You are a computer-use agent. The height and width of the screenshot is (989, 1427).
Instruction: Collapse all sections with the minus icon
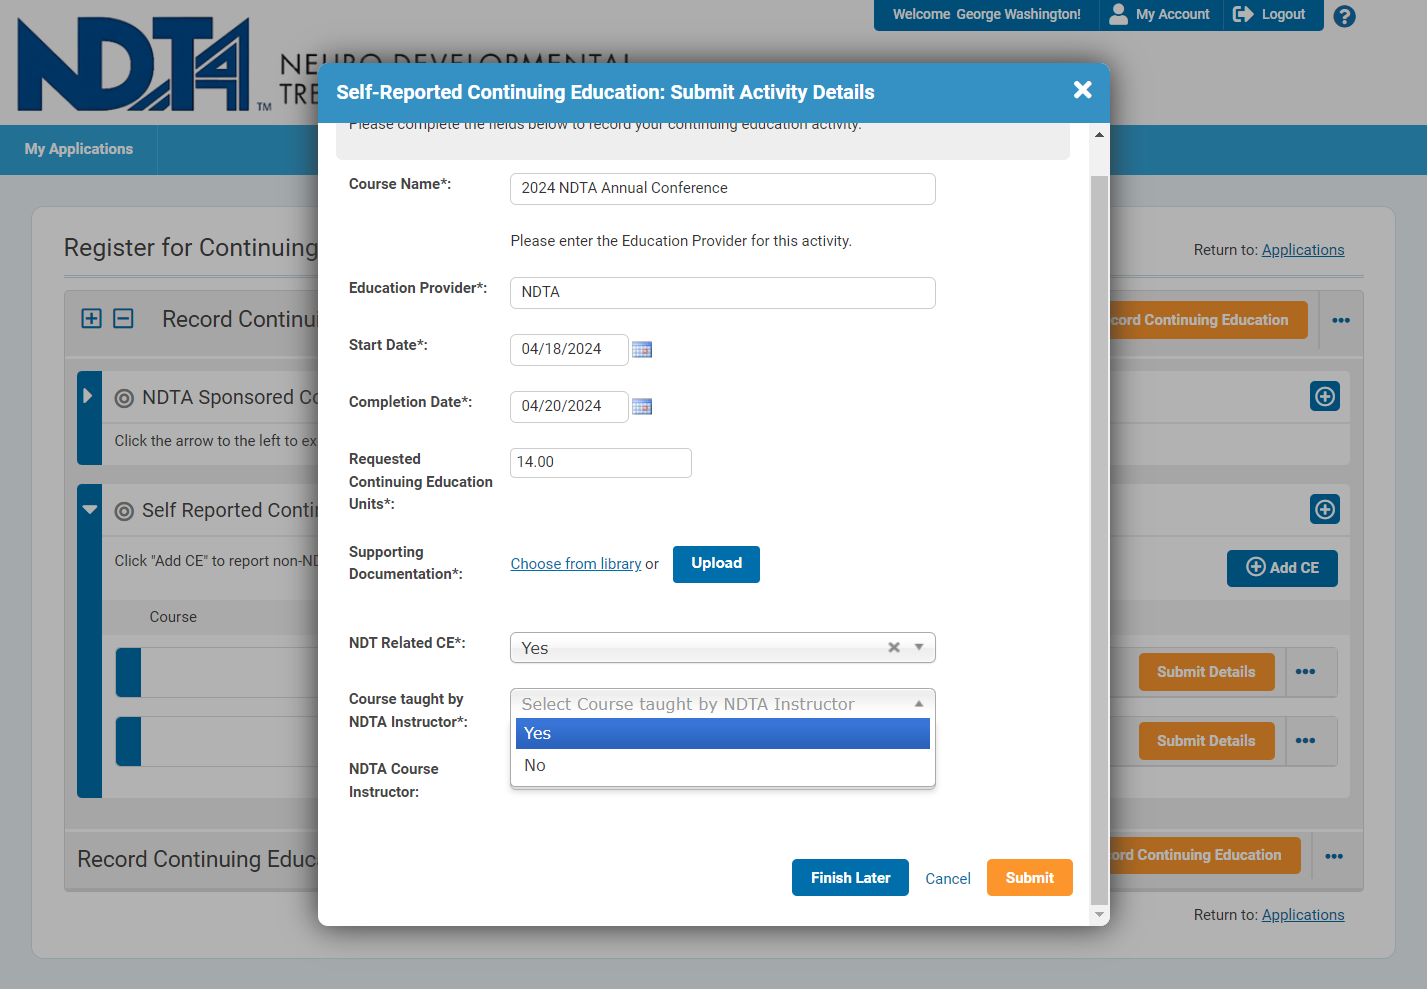click(x=123, y=319)
